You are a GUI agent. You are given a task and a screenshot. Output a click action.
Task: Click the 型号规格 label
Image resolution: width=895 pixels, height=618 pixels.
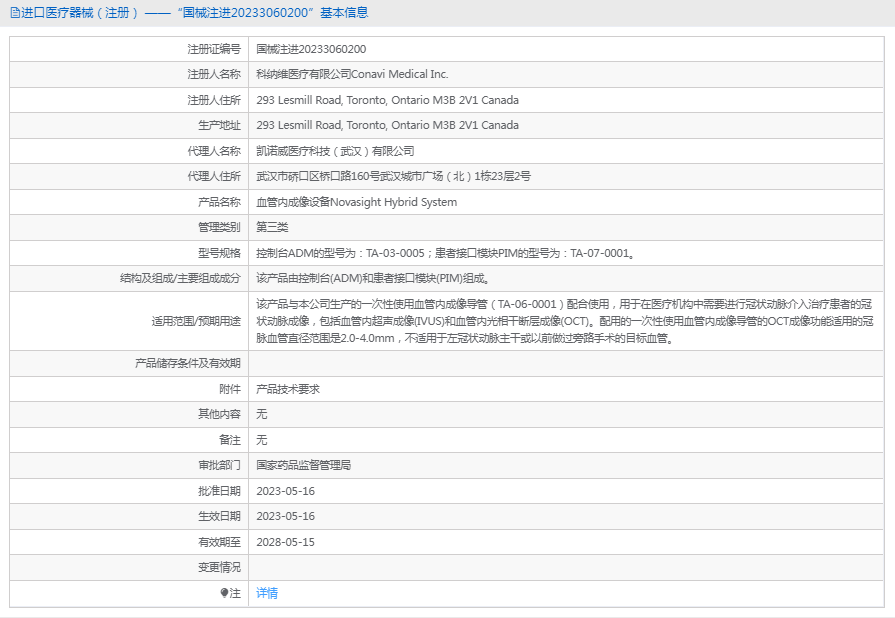coord(219,253)
